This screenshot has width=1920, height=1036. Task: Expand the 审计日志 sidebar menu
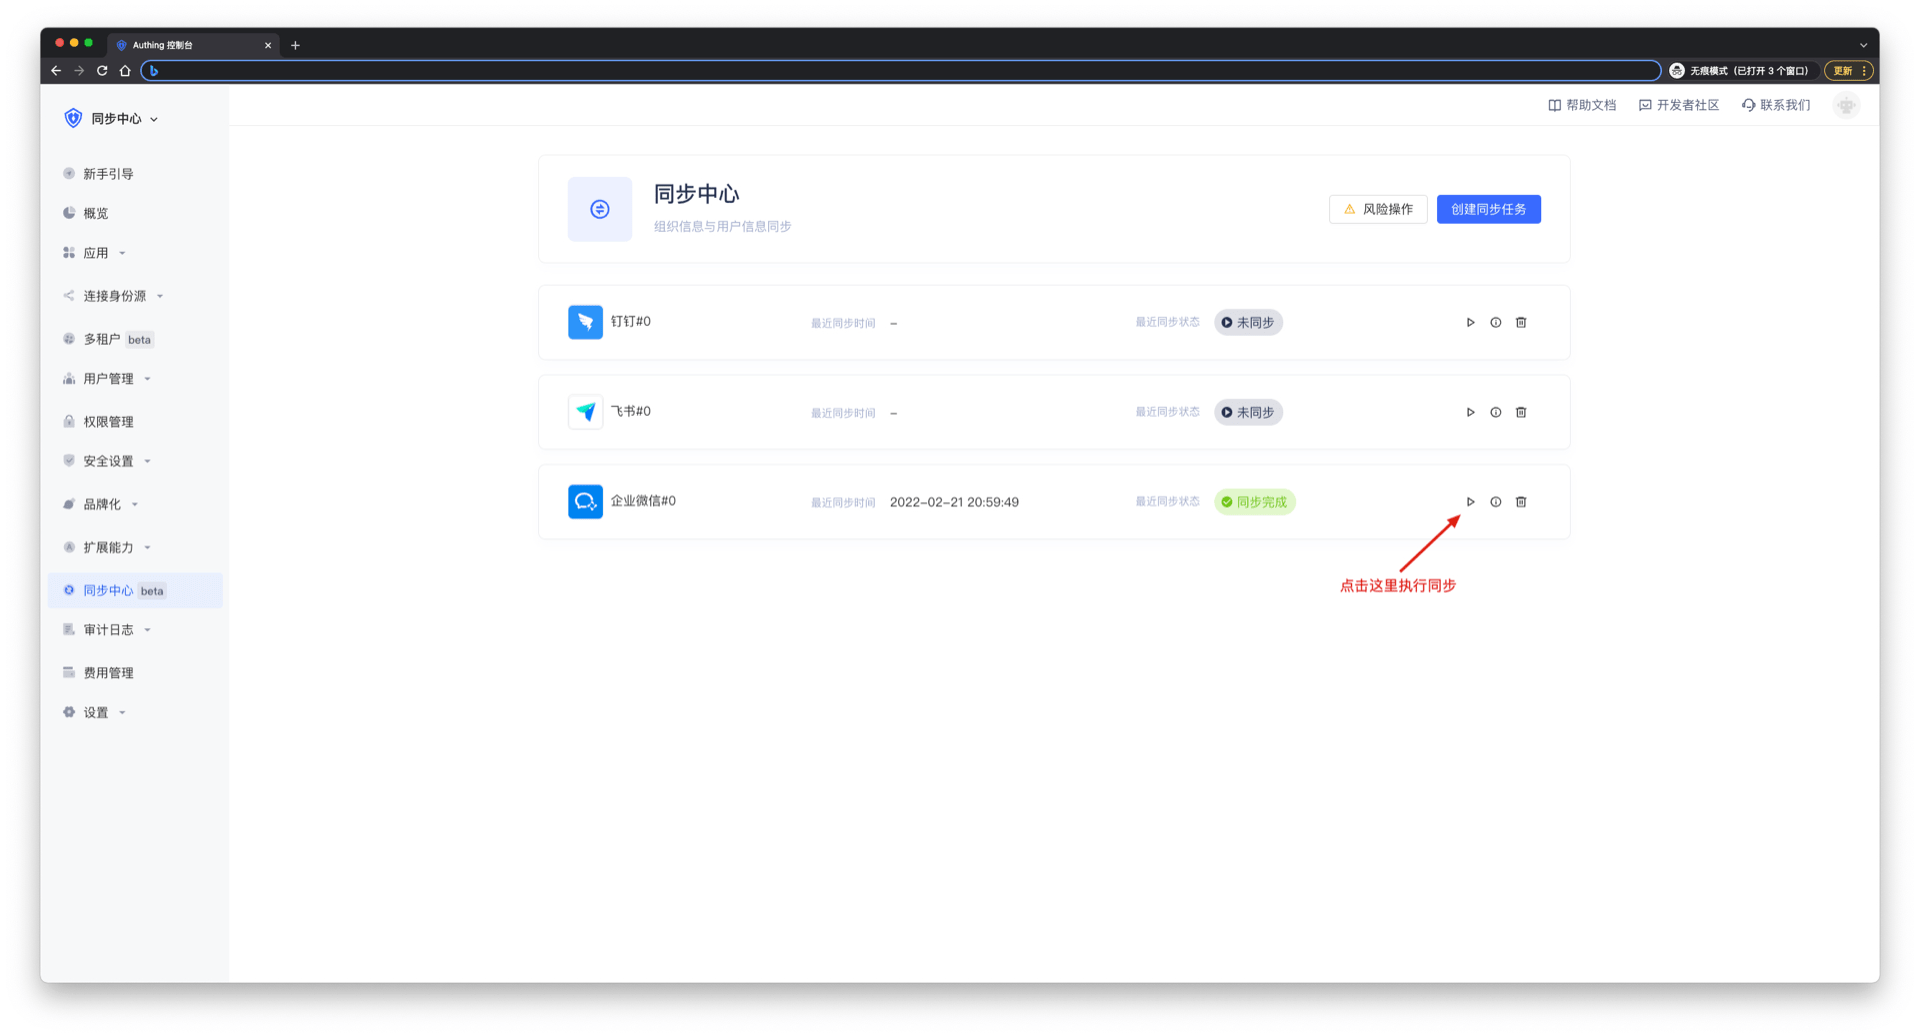(108, 630)
